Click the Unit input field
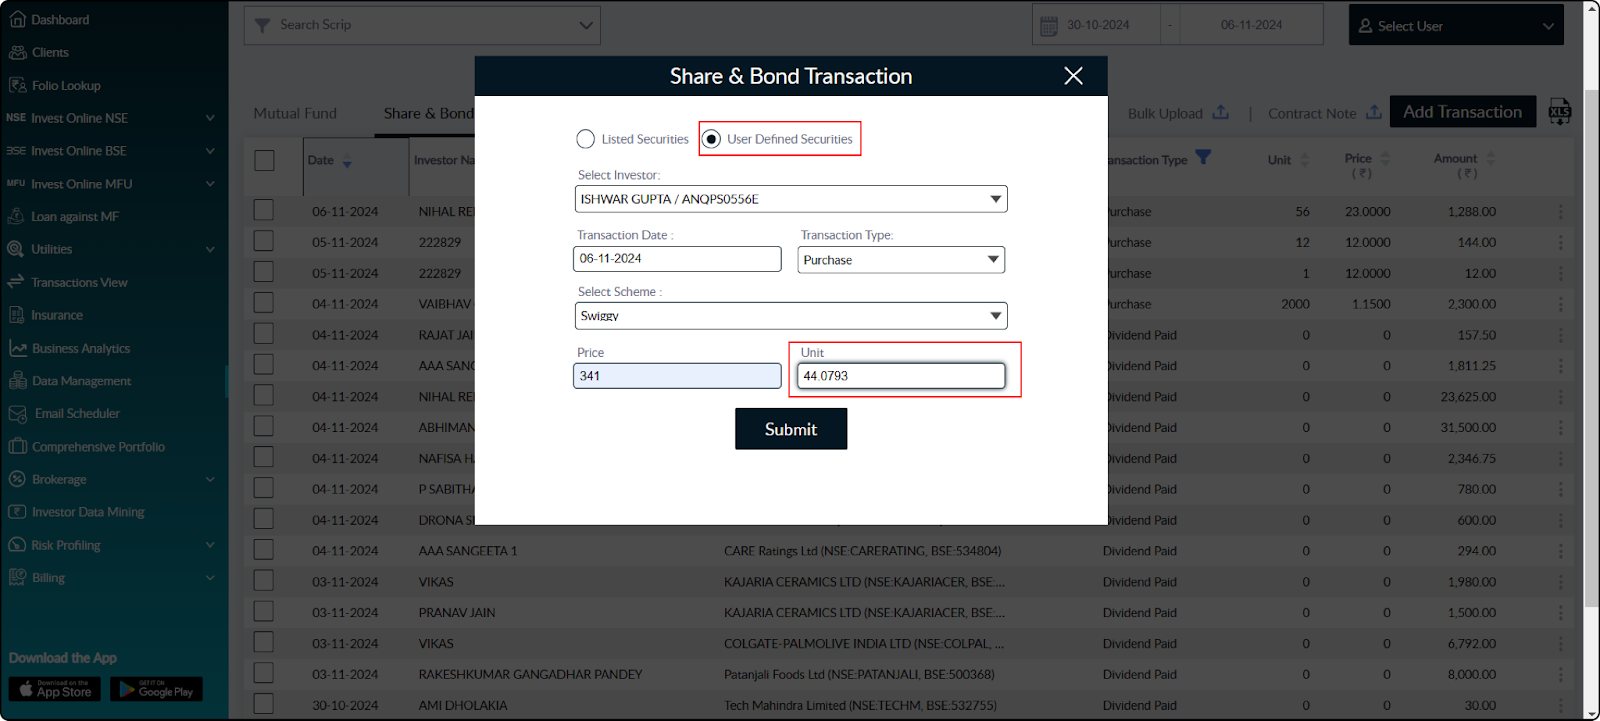This screenshot has width=1600, height=721. pyautogui.click(x=901, y=376)
